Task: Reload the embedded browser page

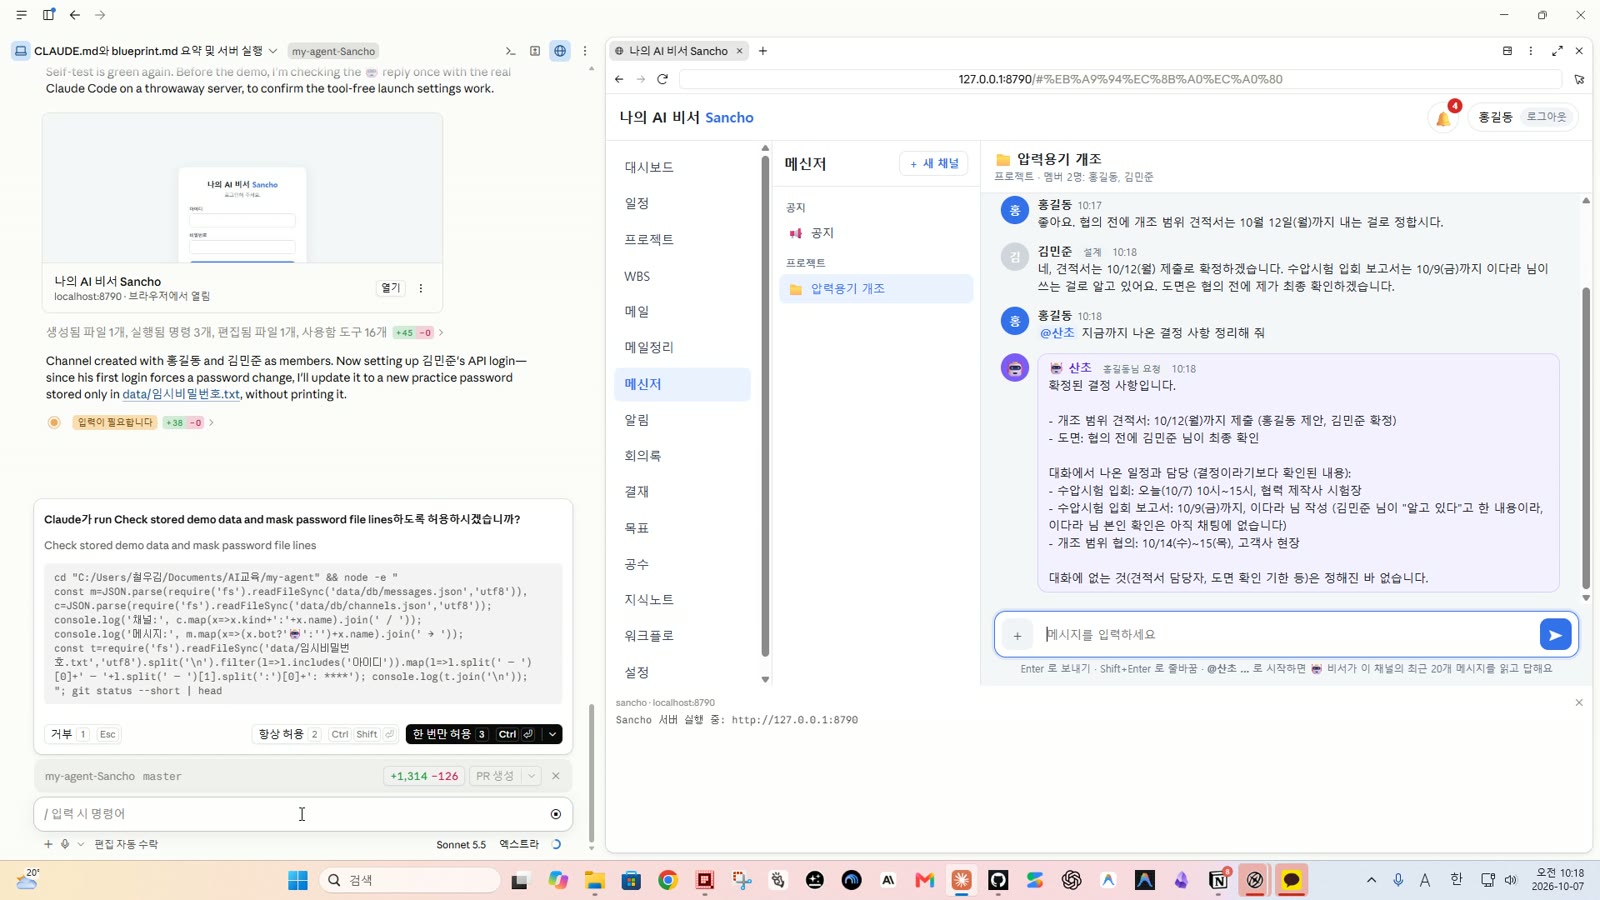Action: click(x=662, y=79)
